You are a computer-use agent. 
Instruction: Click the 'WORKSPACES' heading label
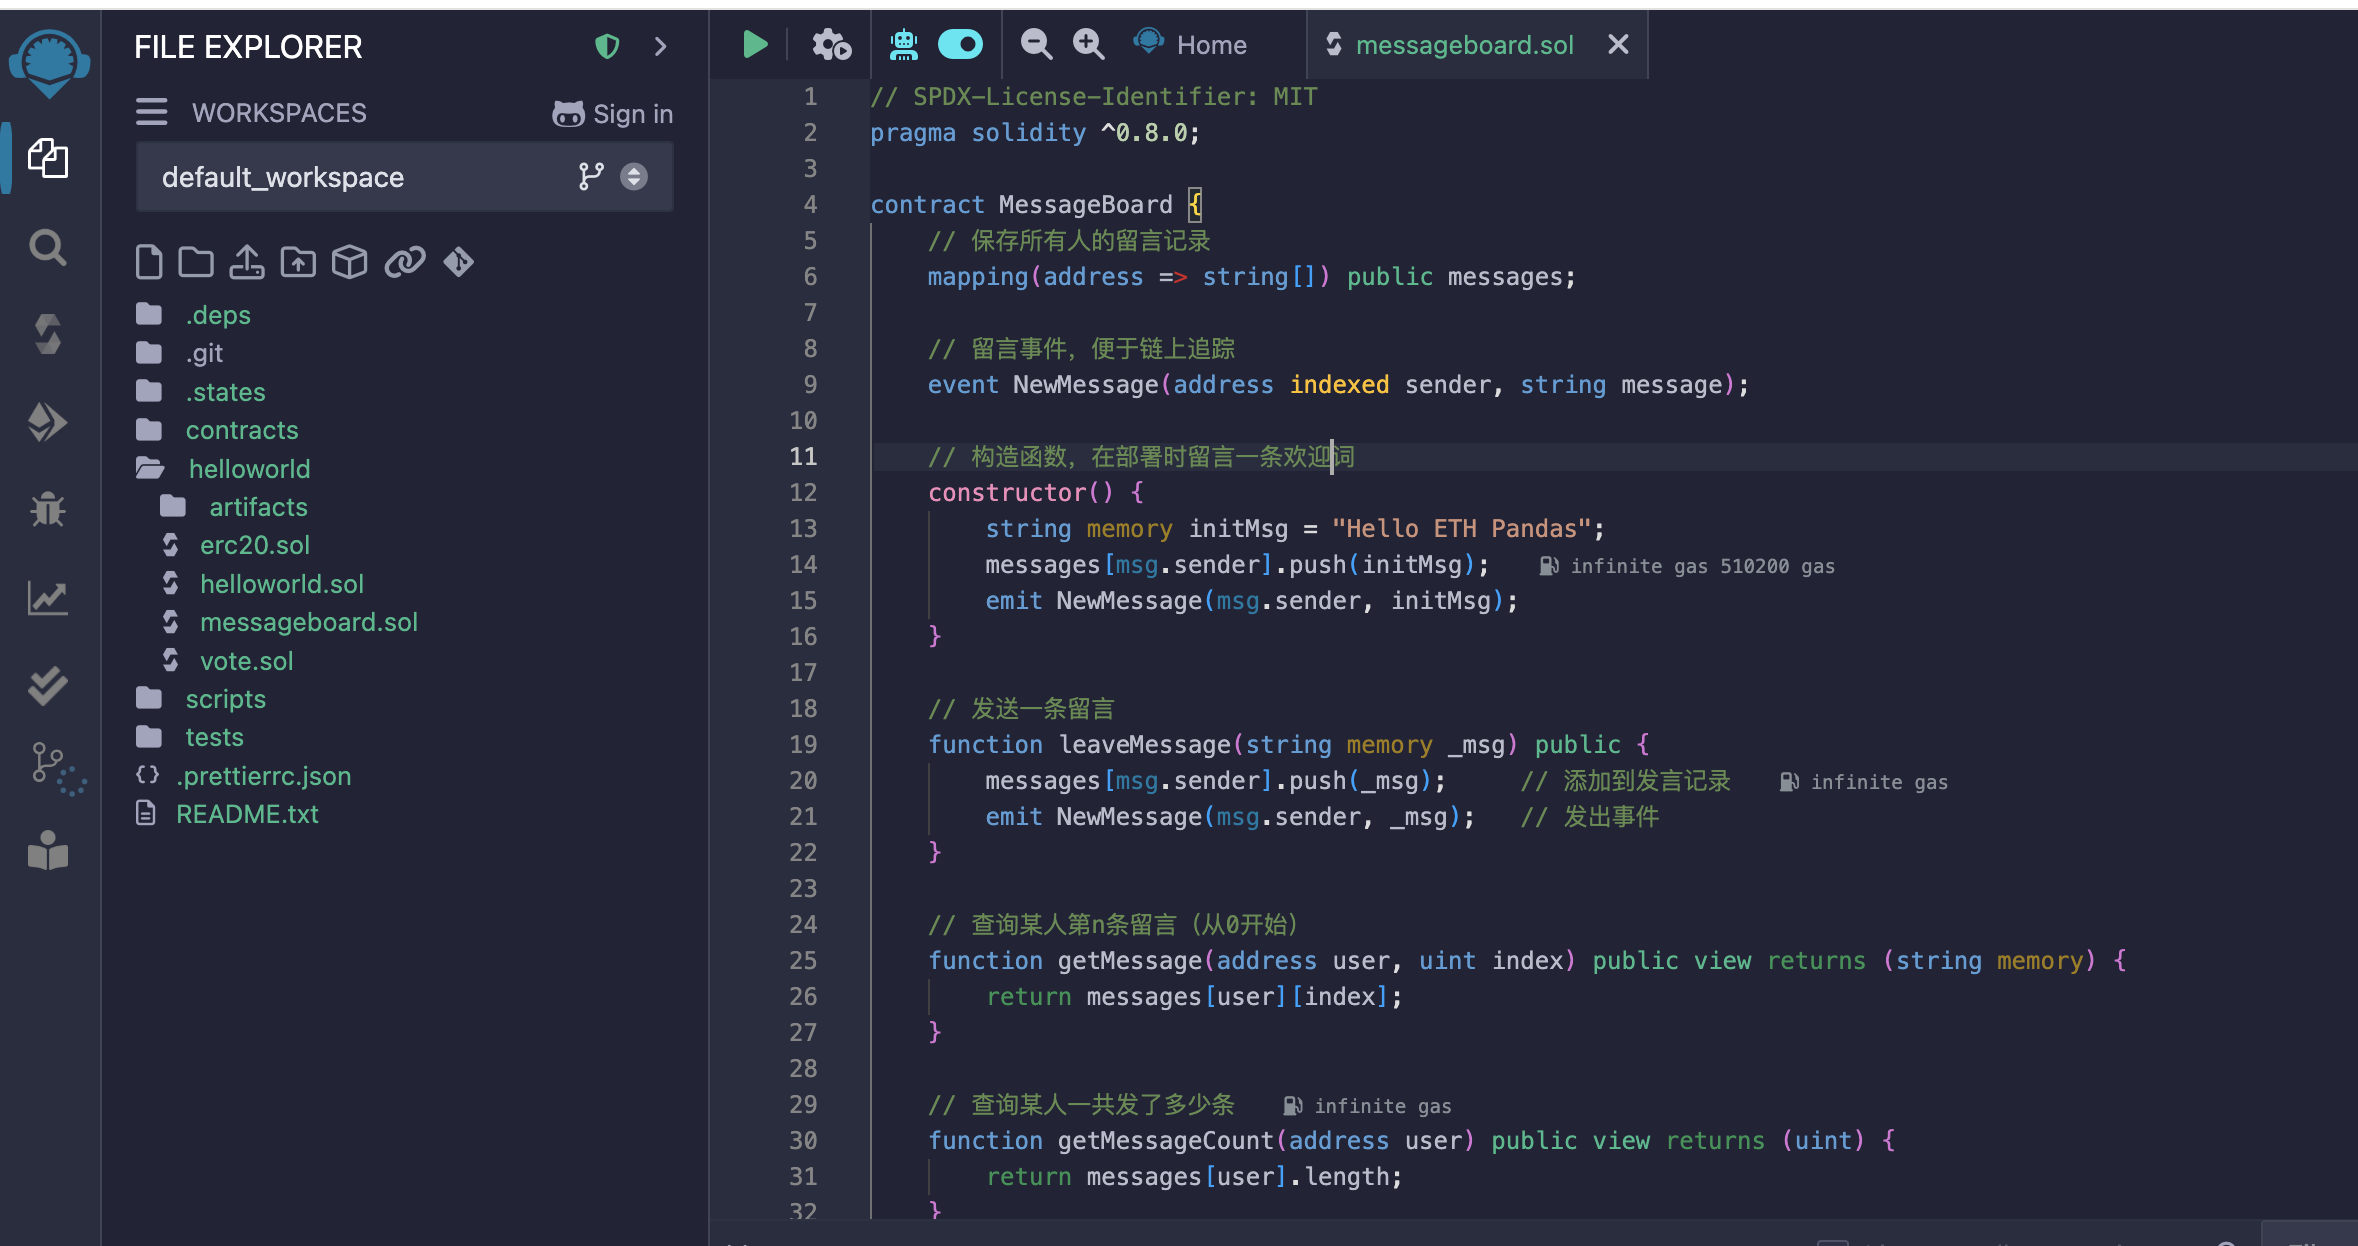pos(279,113)
